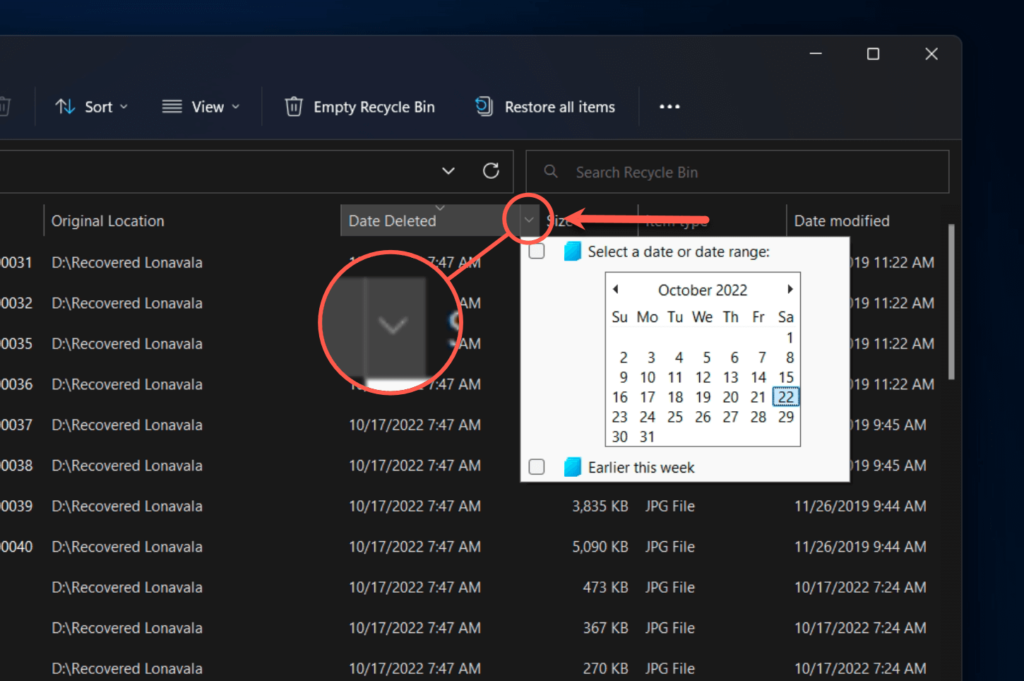Click the Refresh icon beside the address bar
The width and height of the screenshot is (1024, 681).
coord(491,171)
